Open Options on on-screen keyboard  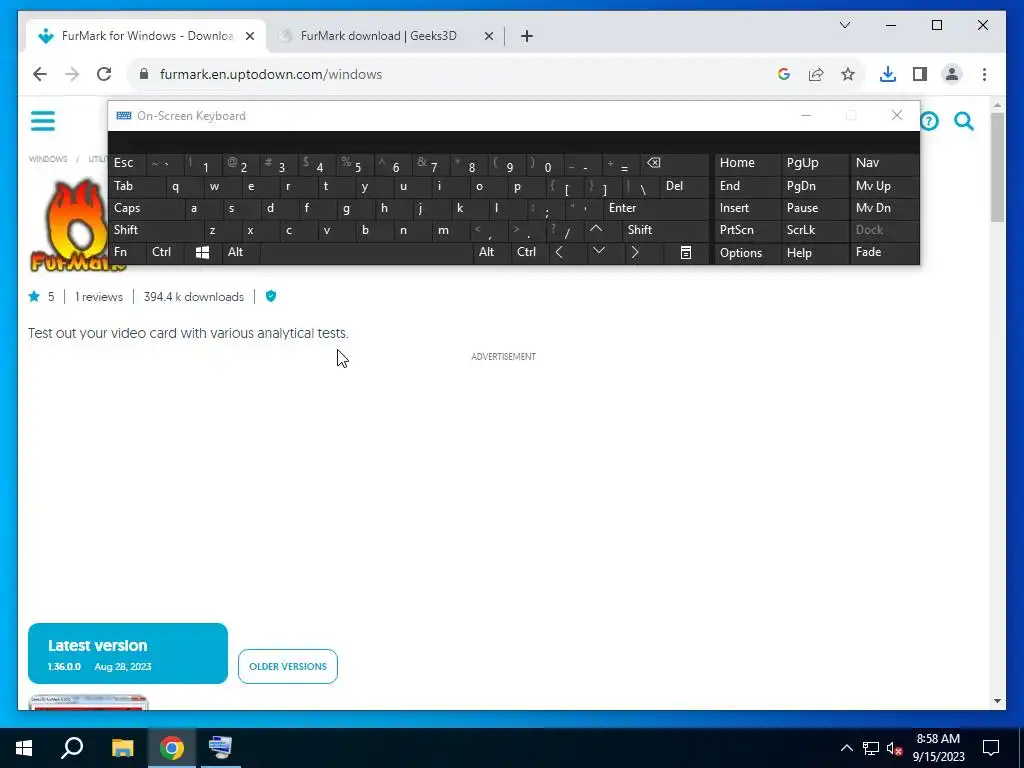point(747,253)
